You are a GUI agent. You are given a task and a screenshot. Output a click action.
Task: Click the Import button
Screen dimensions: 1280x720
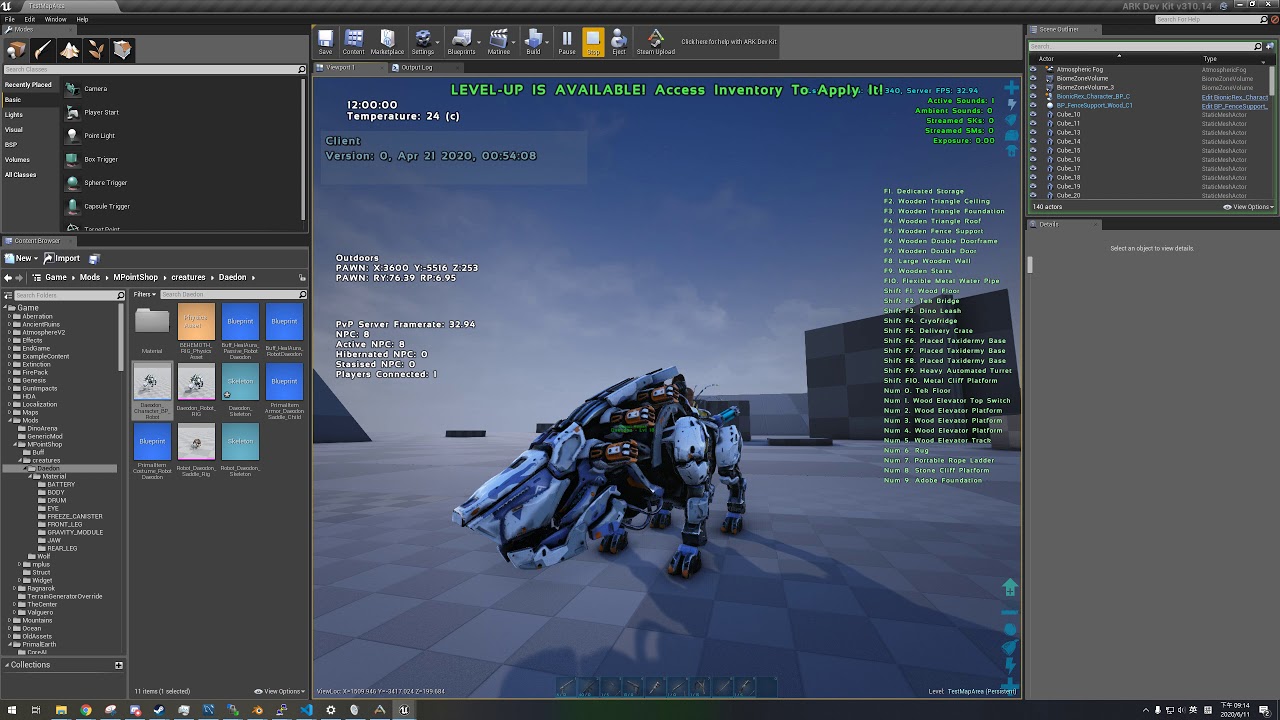tap(62, 258)
